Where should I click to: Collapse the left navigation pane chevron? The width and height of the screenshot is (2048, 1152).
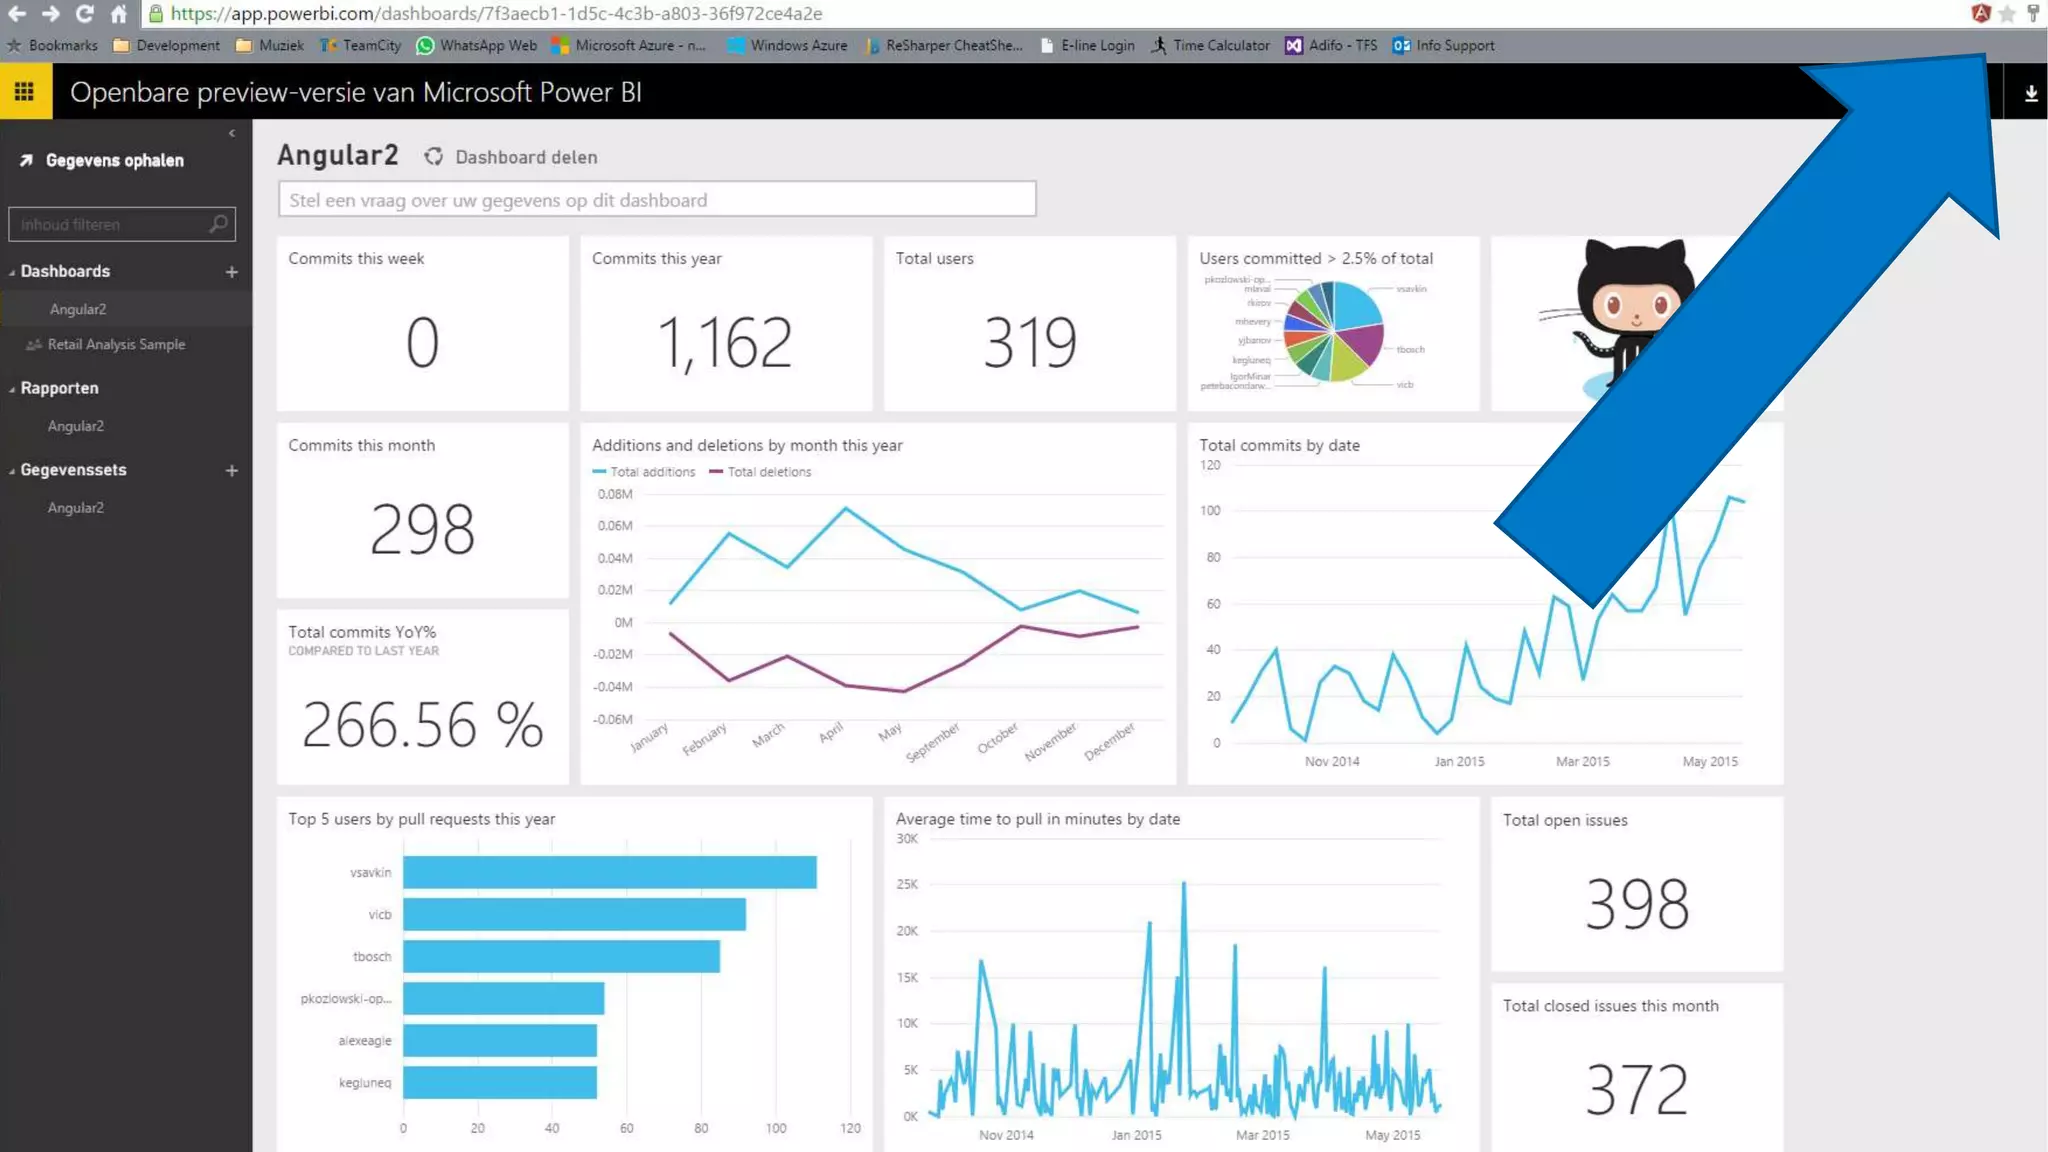231,133
